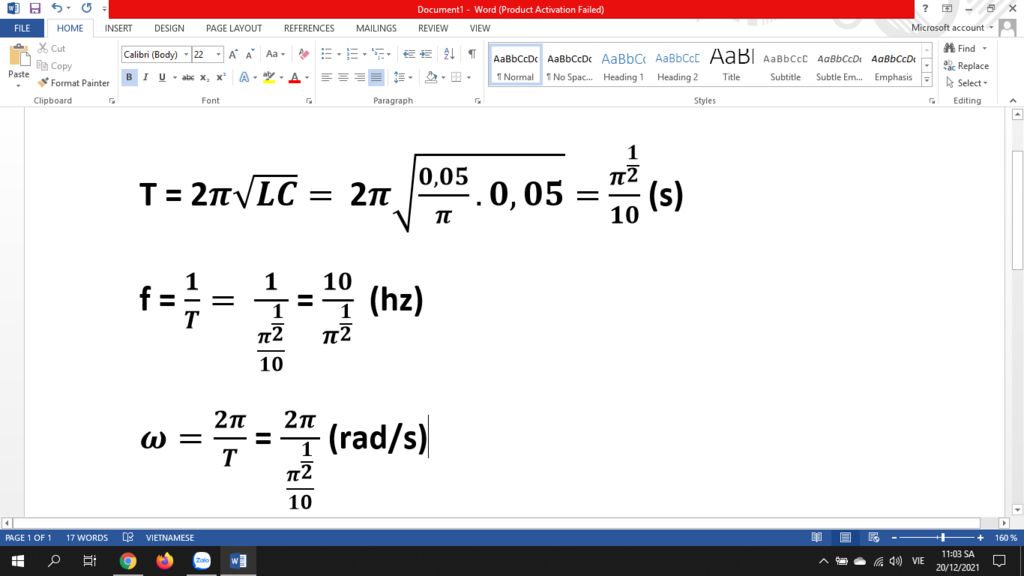This screenshot has height=576, width=1024.
Task: Collapse the ribbon
Action: [x=1013, y=101]
